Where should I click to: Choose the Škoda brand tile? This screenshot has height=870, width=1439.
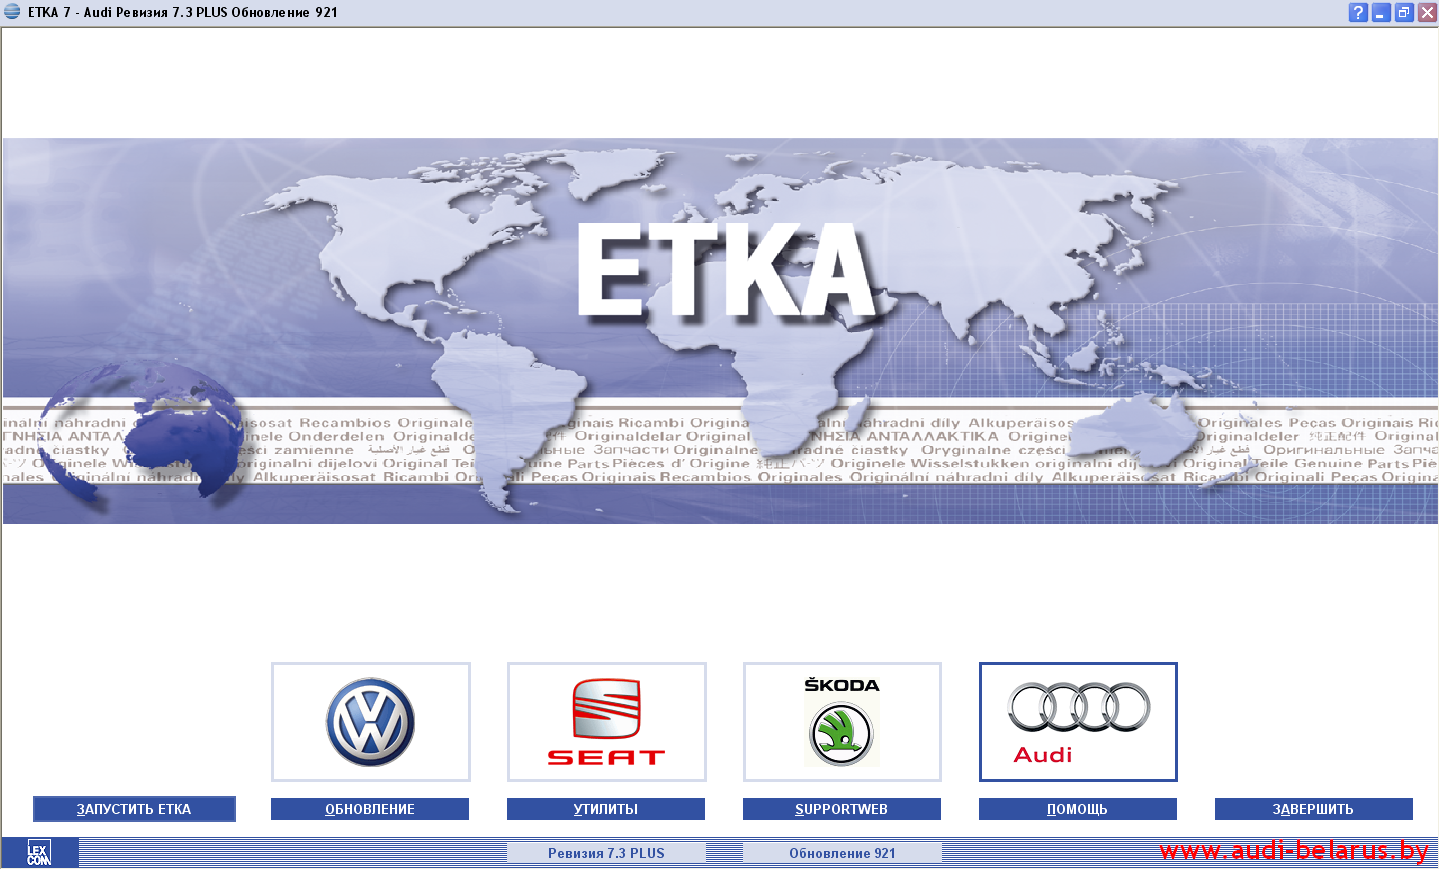tap(842, 722)
